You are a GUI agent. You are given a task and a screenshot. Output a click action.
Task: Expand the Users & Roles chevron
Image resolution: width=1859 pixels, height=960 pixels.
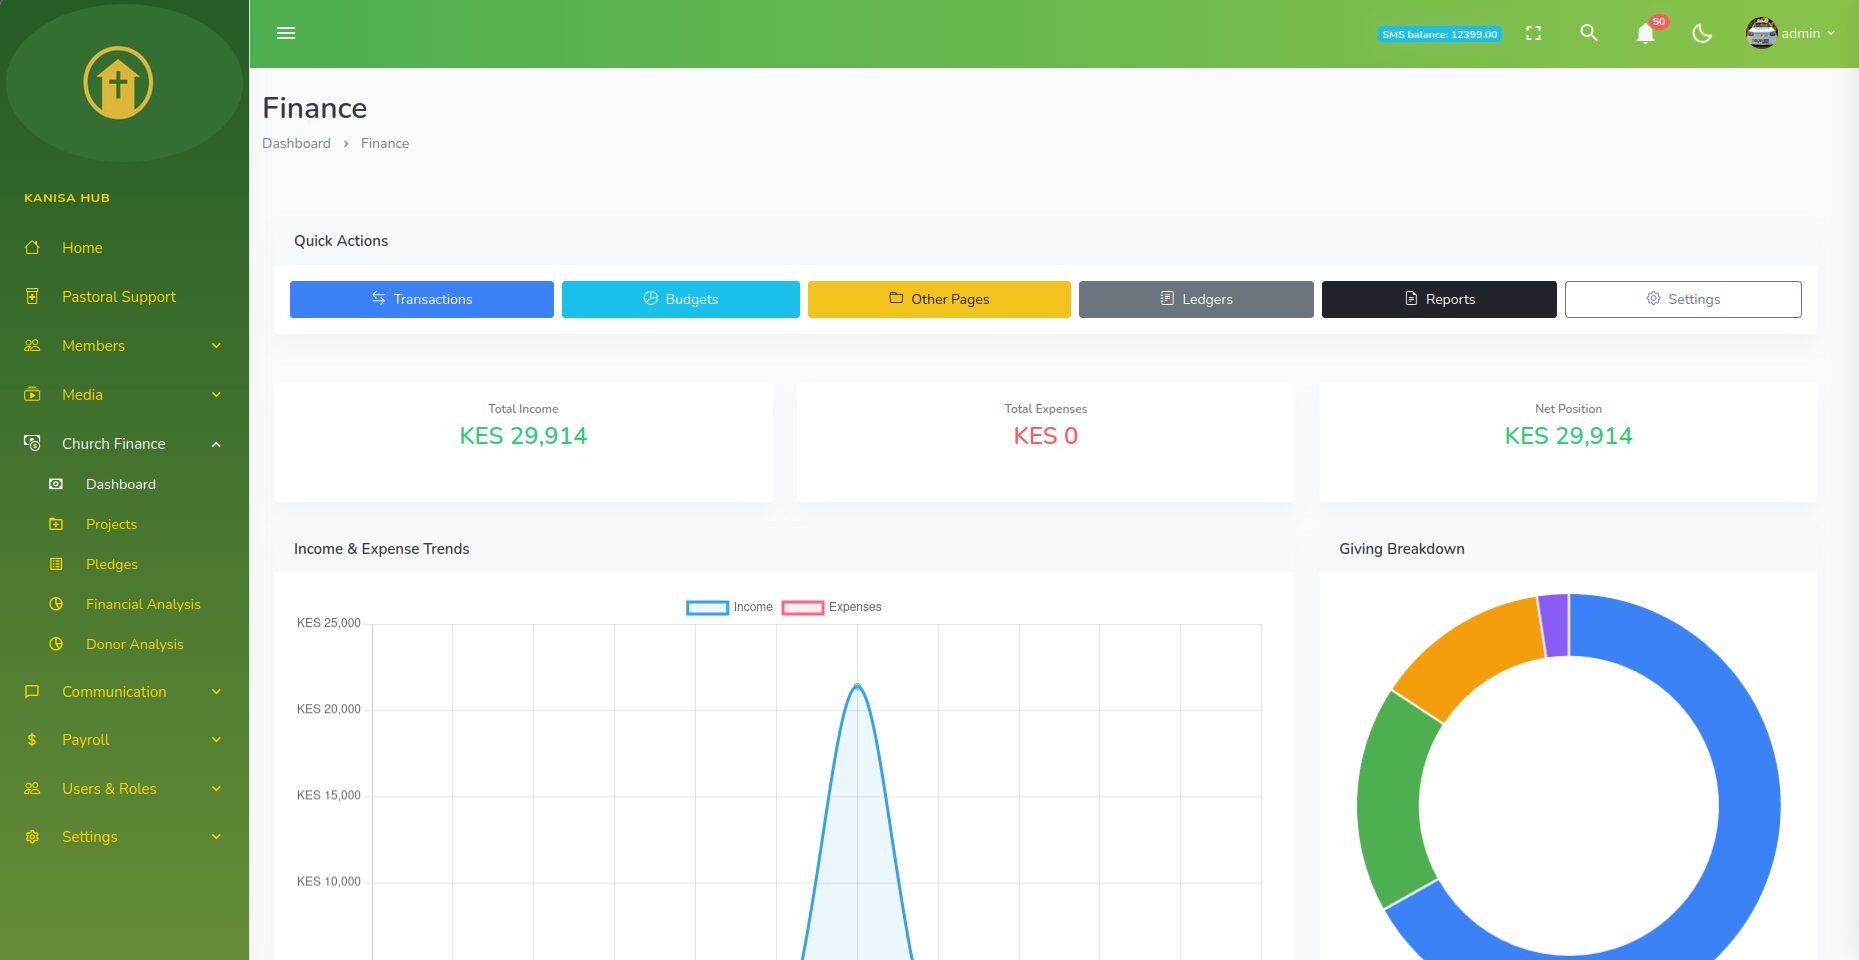click(216, 788)
